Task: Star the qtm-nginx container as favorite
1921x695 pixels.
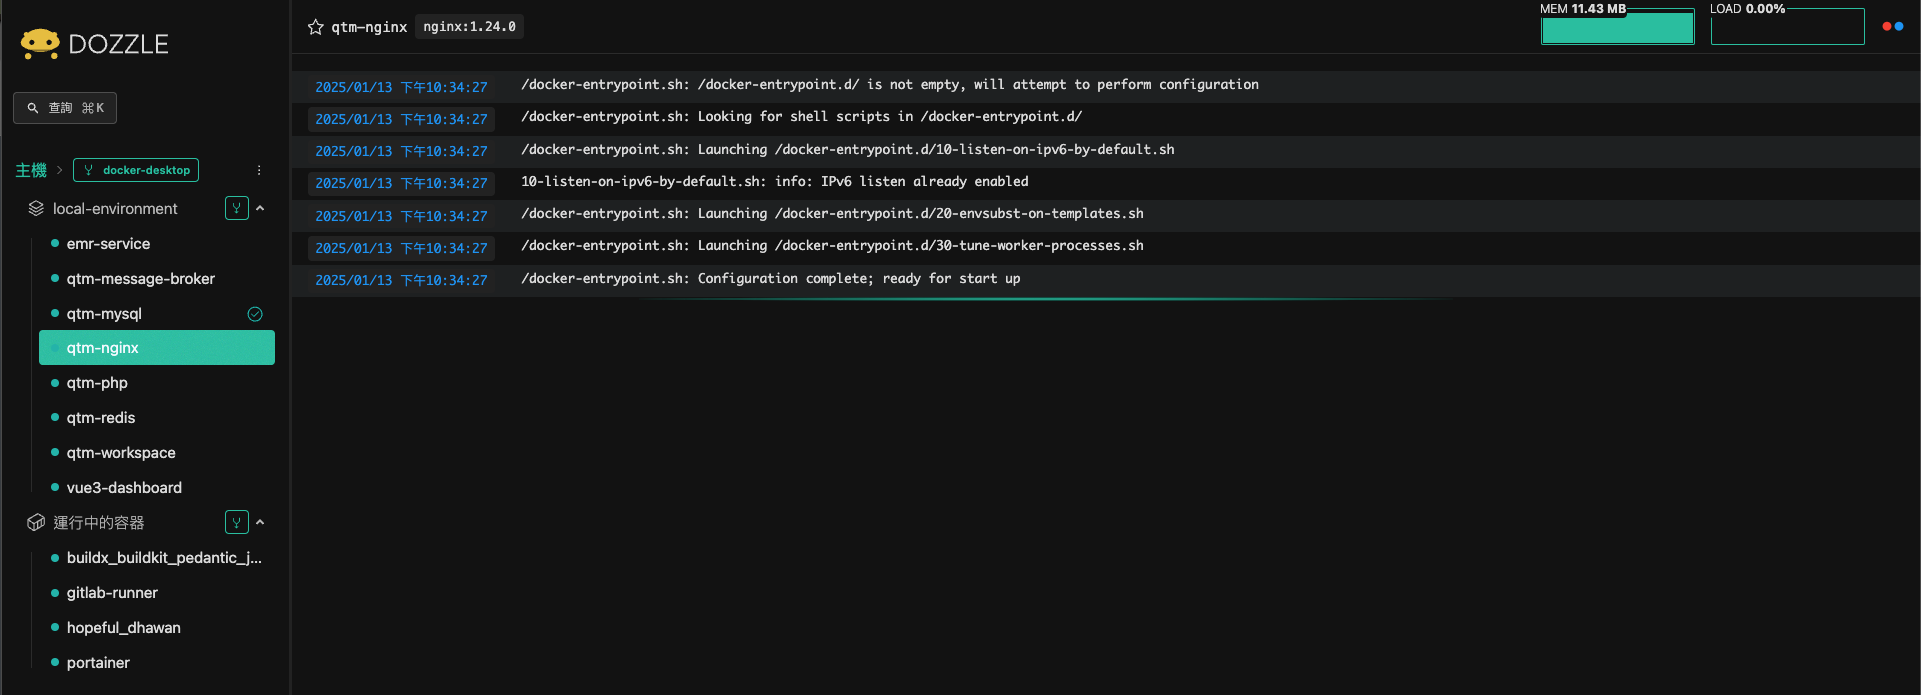Action: coord(316,27)
